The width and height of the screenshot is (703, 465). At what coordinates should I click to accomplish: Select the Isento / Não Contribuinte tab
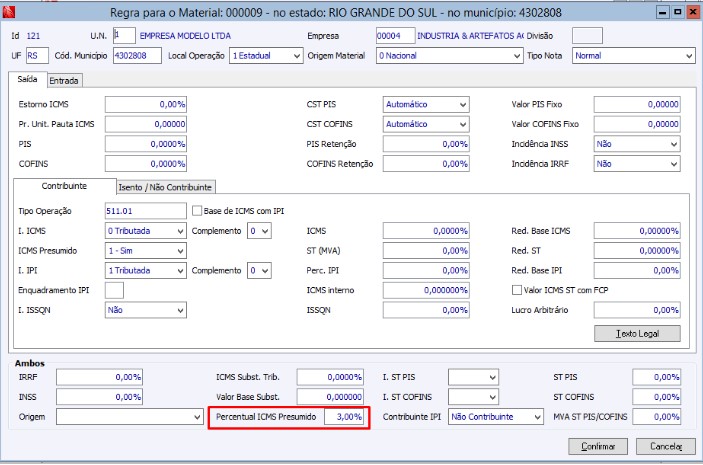click(166, 187)
